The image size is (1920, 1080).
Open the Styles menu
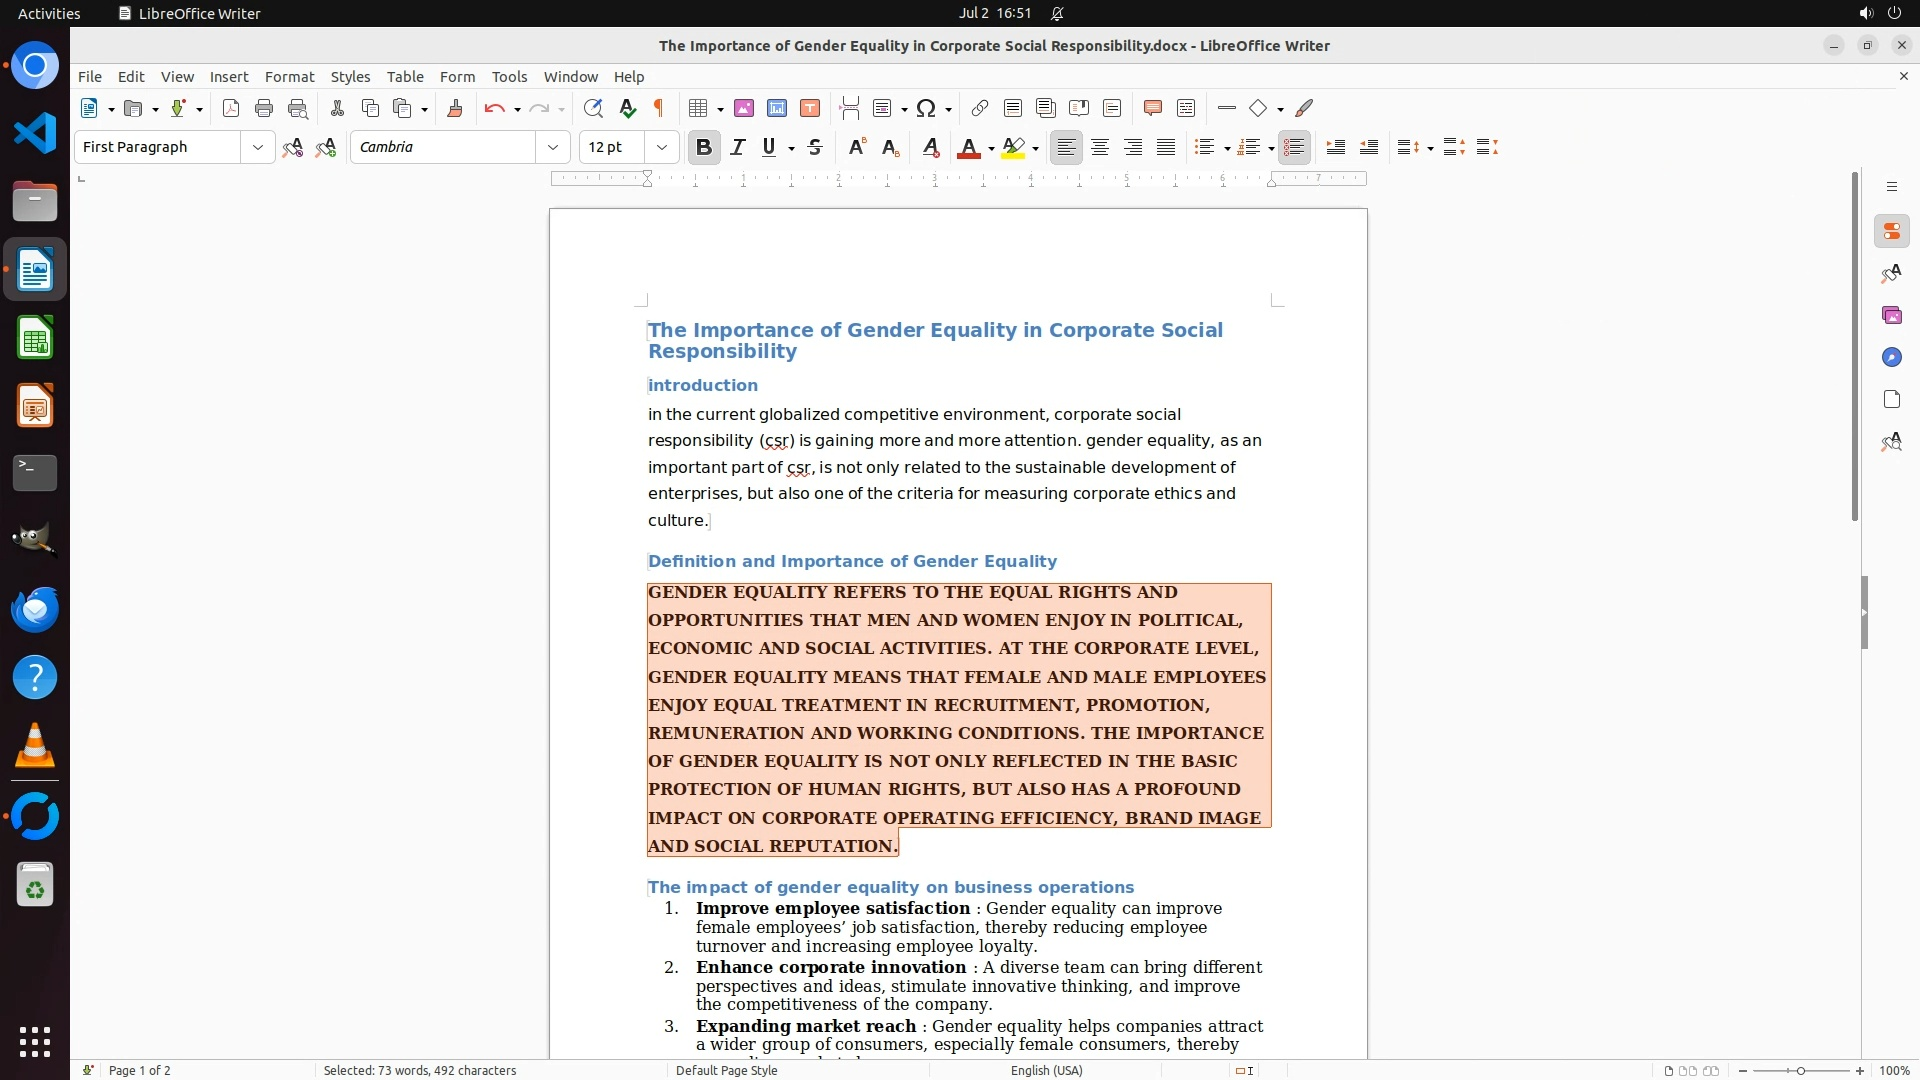coord(350,77)
